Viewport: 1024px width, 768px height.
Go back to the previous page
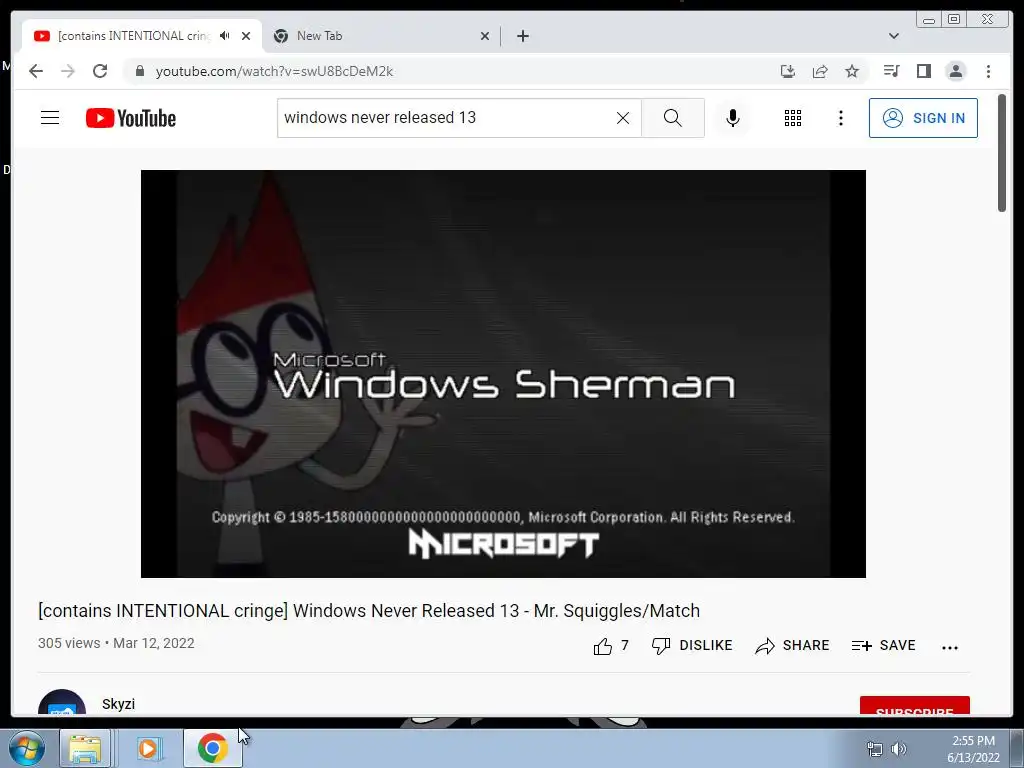(36, 71)
